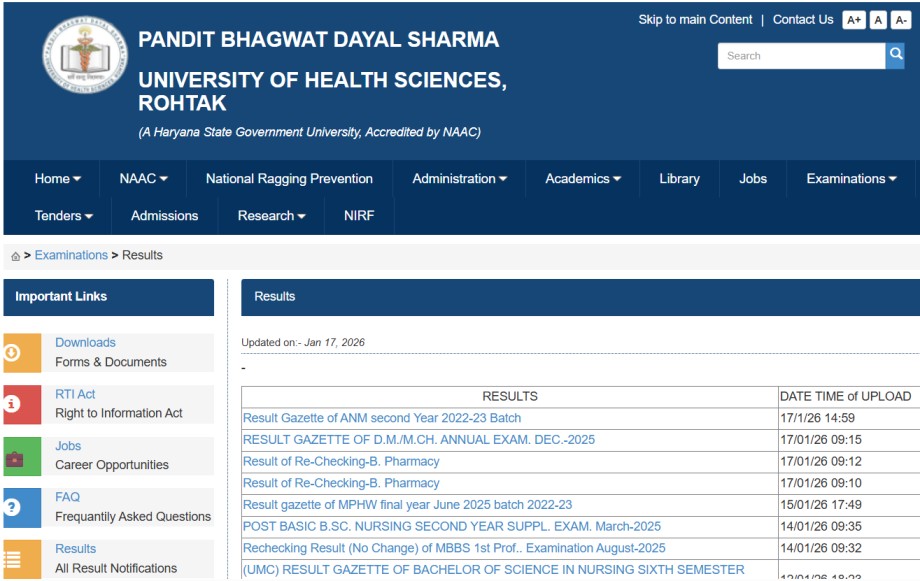This screenshot has height=581, width=920.
Task: Click Skip to main Content link
Action: pyautogui.click(x=695, y=20)
